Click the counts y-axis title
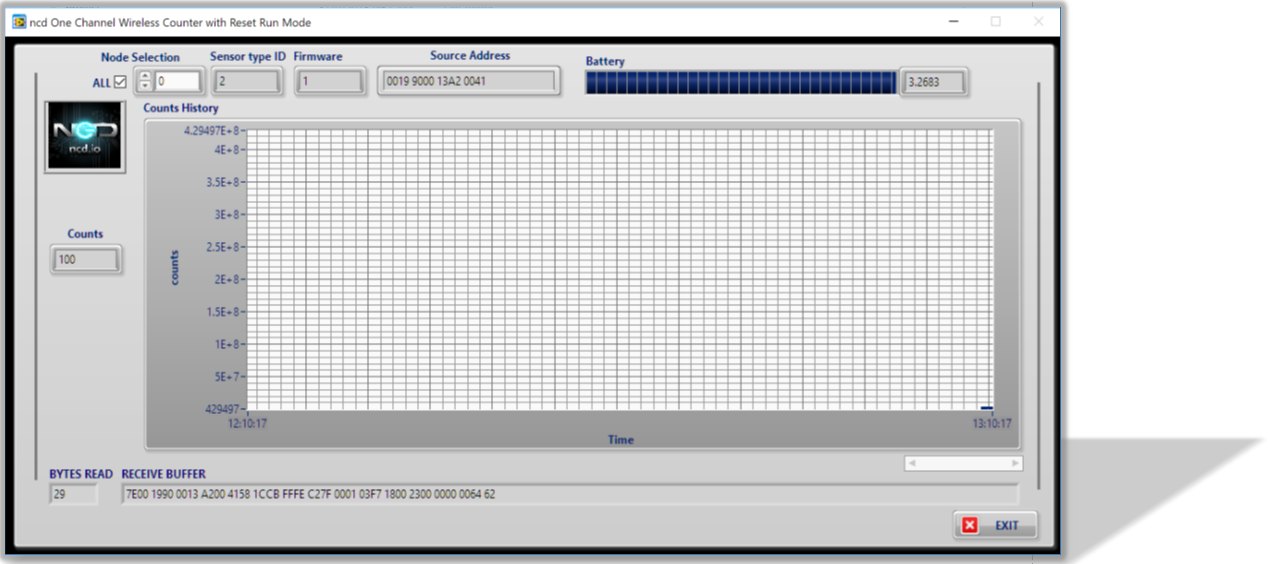Viewport: 1271px width, 564px height. pos(175,268)
